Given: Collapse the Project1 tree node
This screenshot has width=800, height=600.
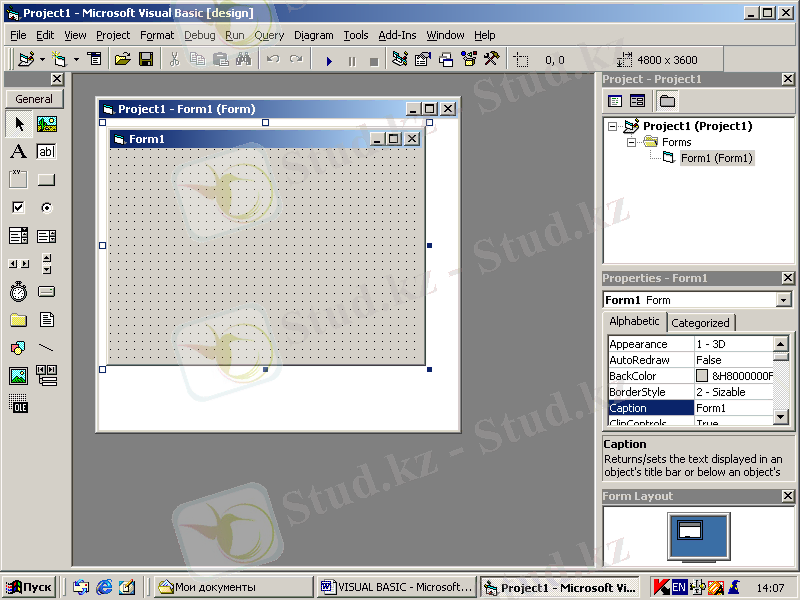Looking at the screenshot, I should [612, 126].
